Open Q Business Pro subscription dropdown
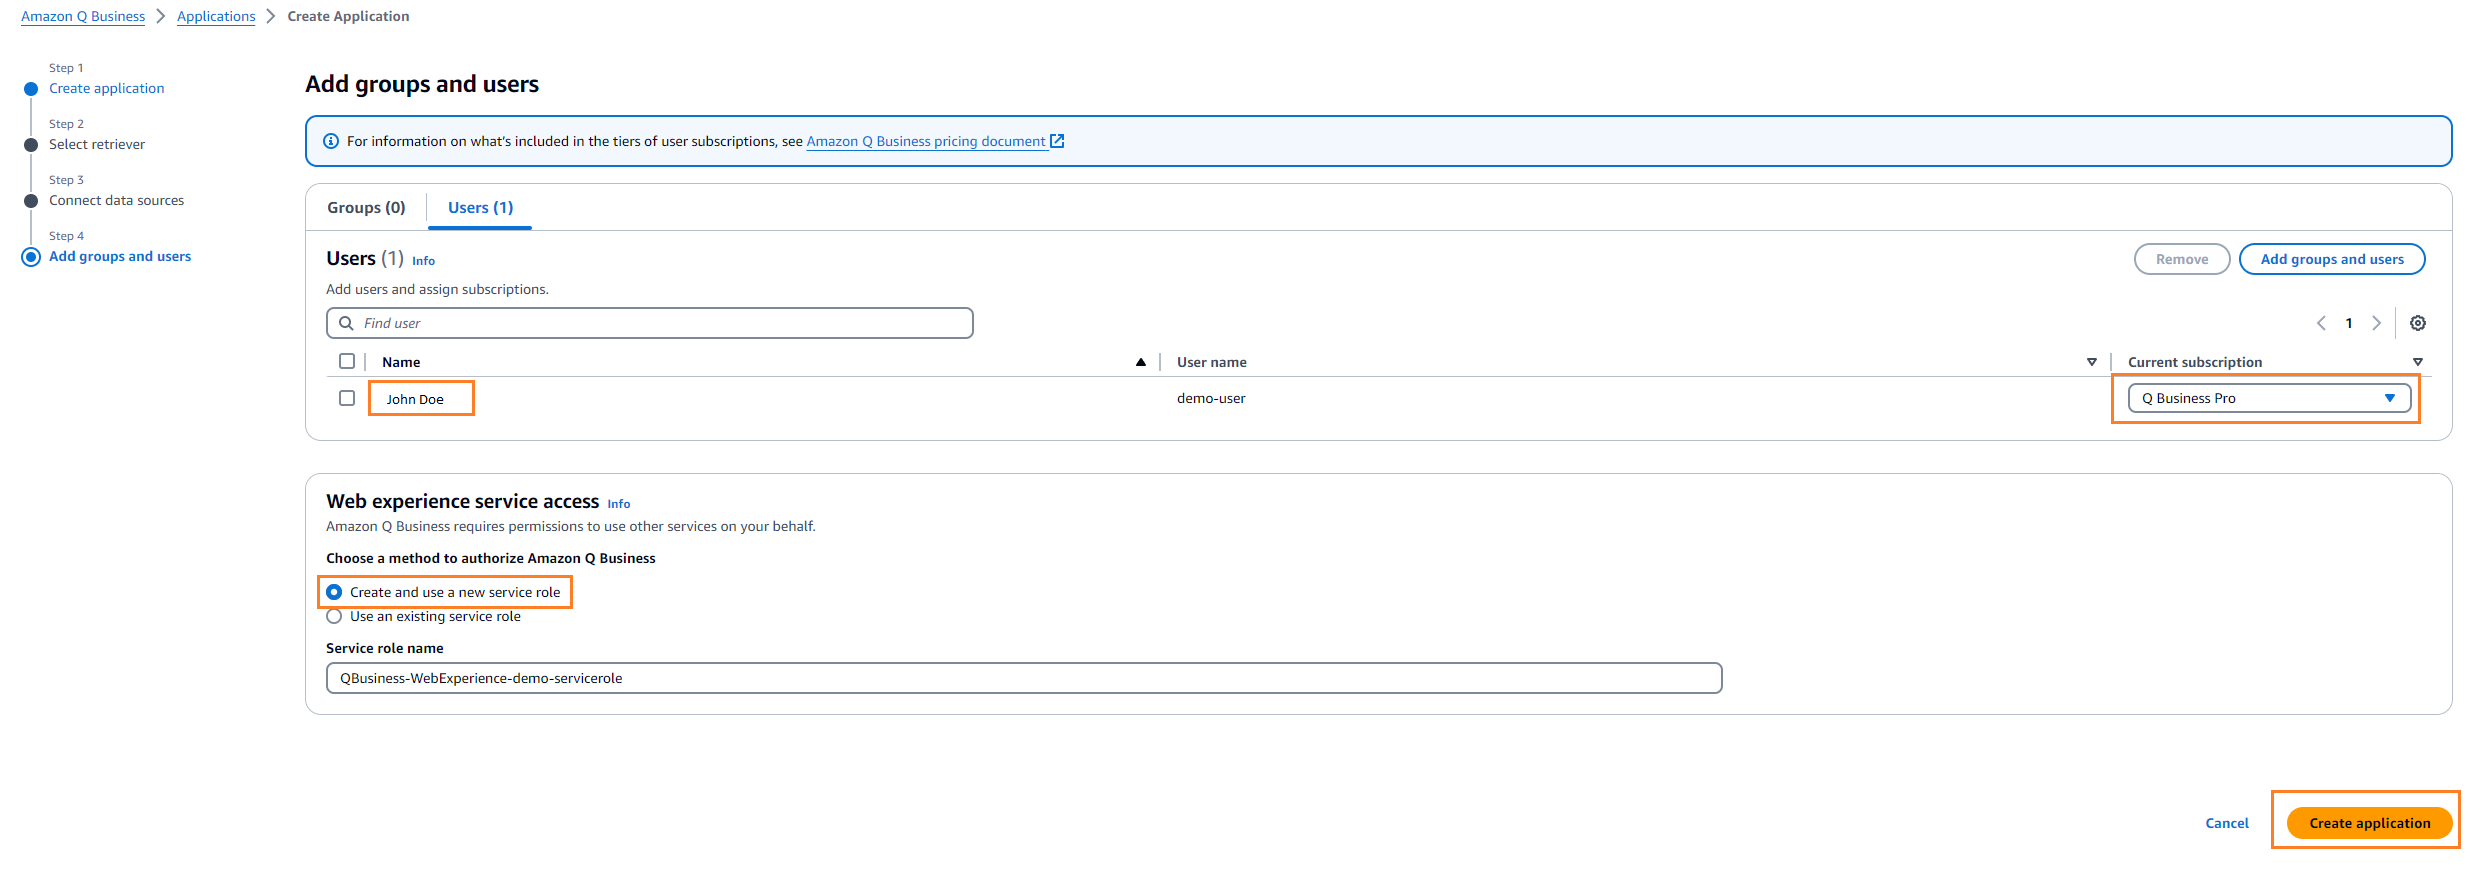Screen dimensions: 2475x874 [x=2269, y=398]
